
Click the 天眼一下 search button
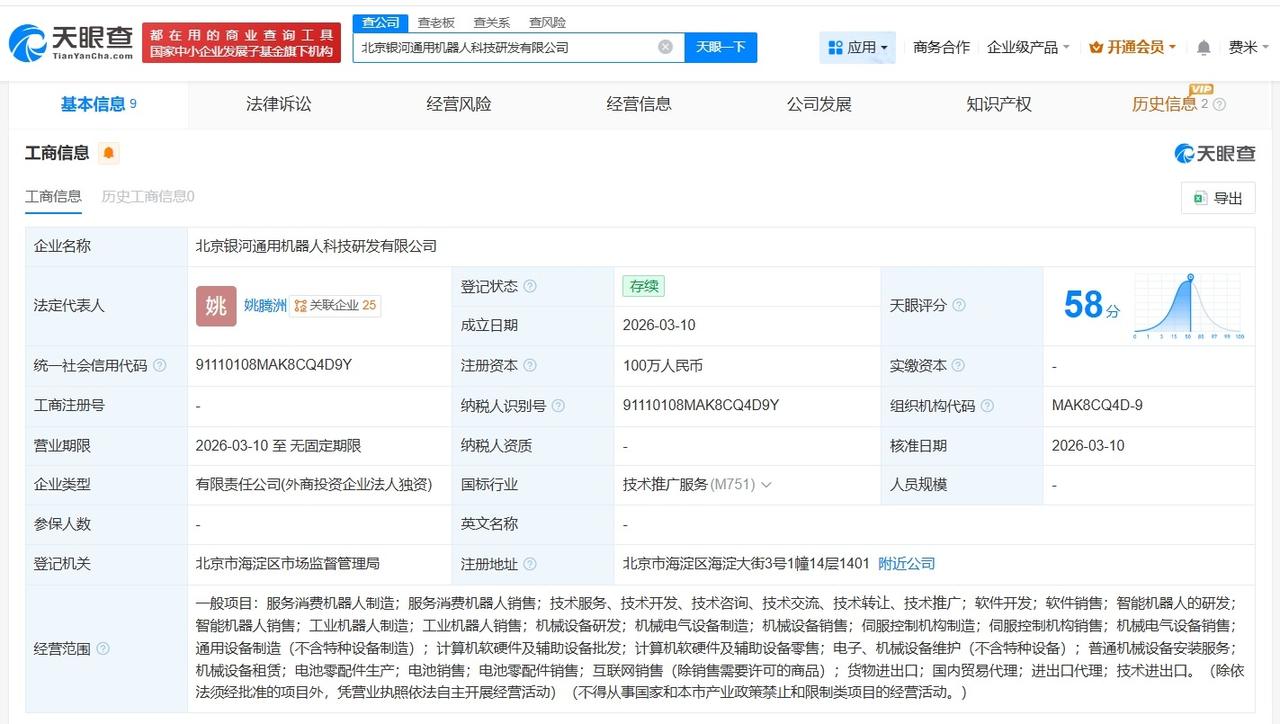click(x=721, y=46)
